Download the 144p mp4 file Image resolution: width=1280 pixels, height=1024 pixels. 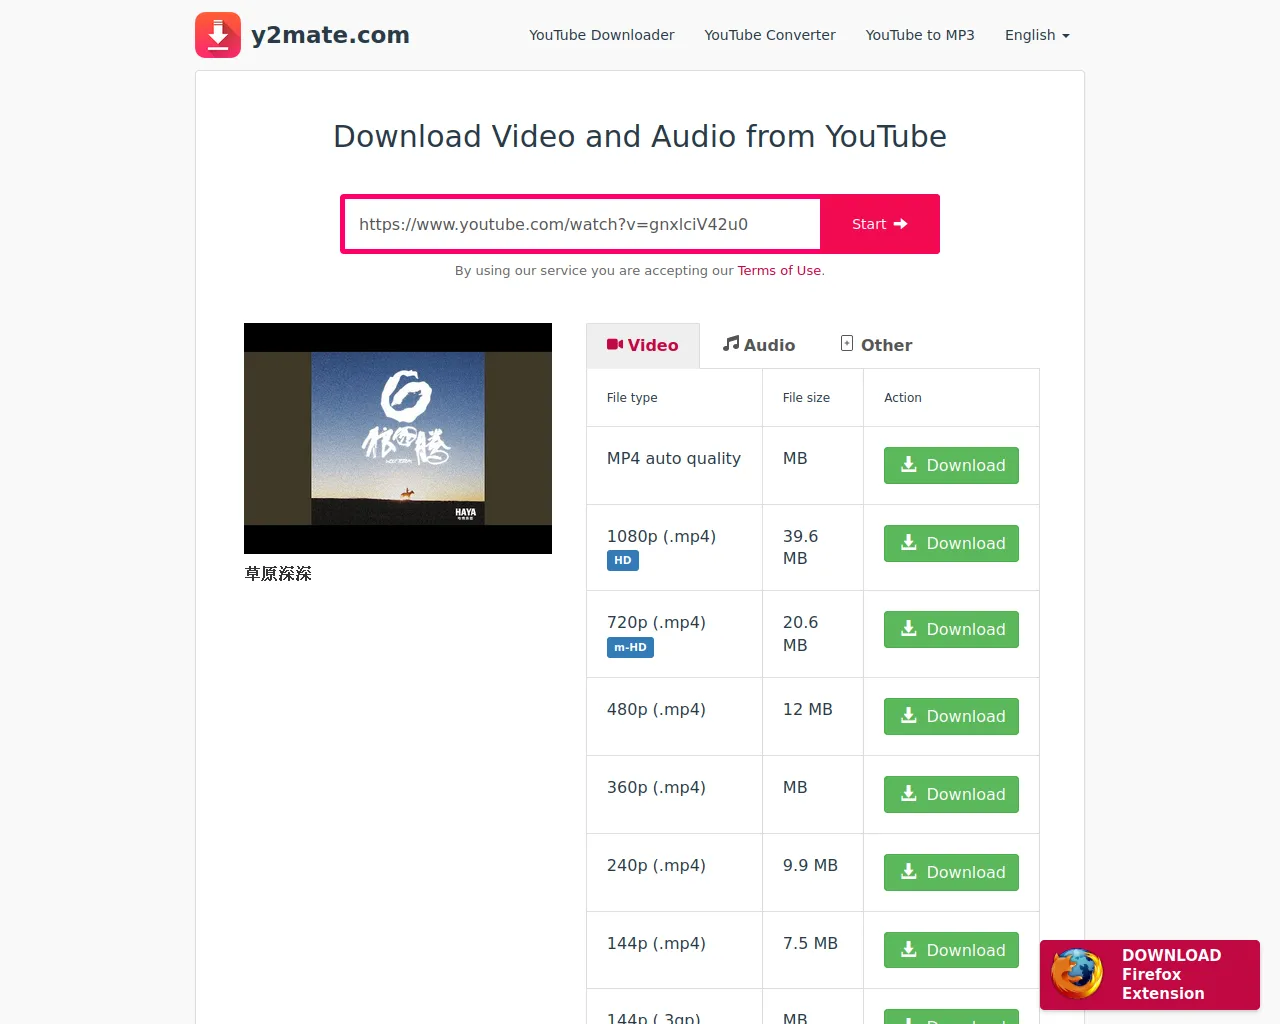[x=951, y=950]
